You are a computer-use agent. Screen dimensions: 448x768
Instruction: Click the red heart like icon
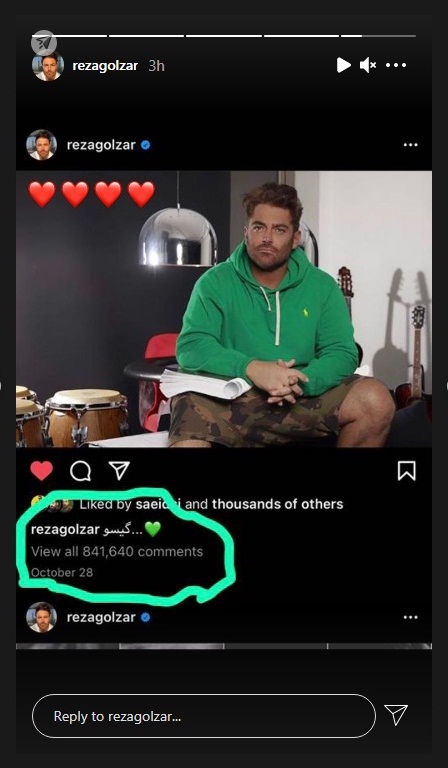tap(42, 471)
